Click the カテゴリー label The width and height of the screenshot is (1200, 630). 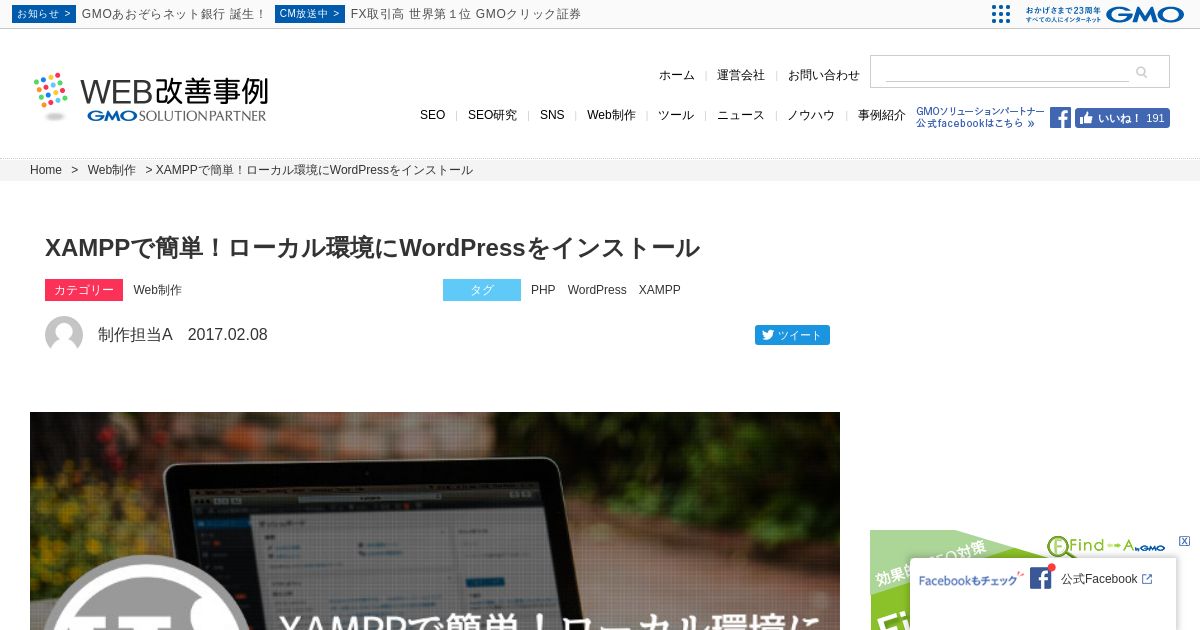[84, 290]
